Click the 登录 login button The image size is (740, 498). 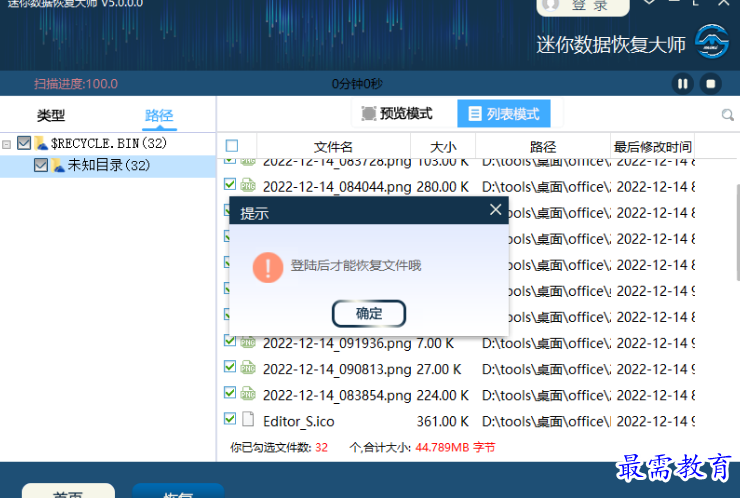tap(583, 7)
